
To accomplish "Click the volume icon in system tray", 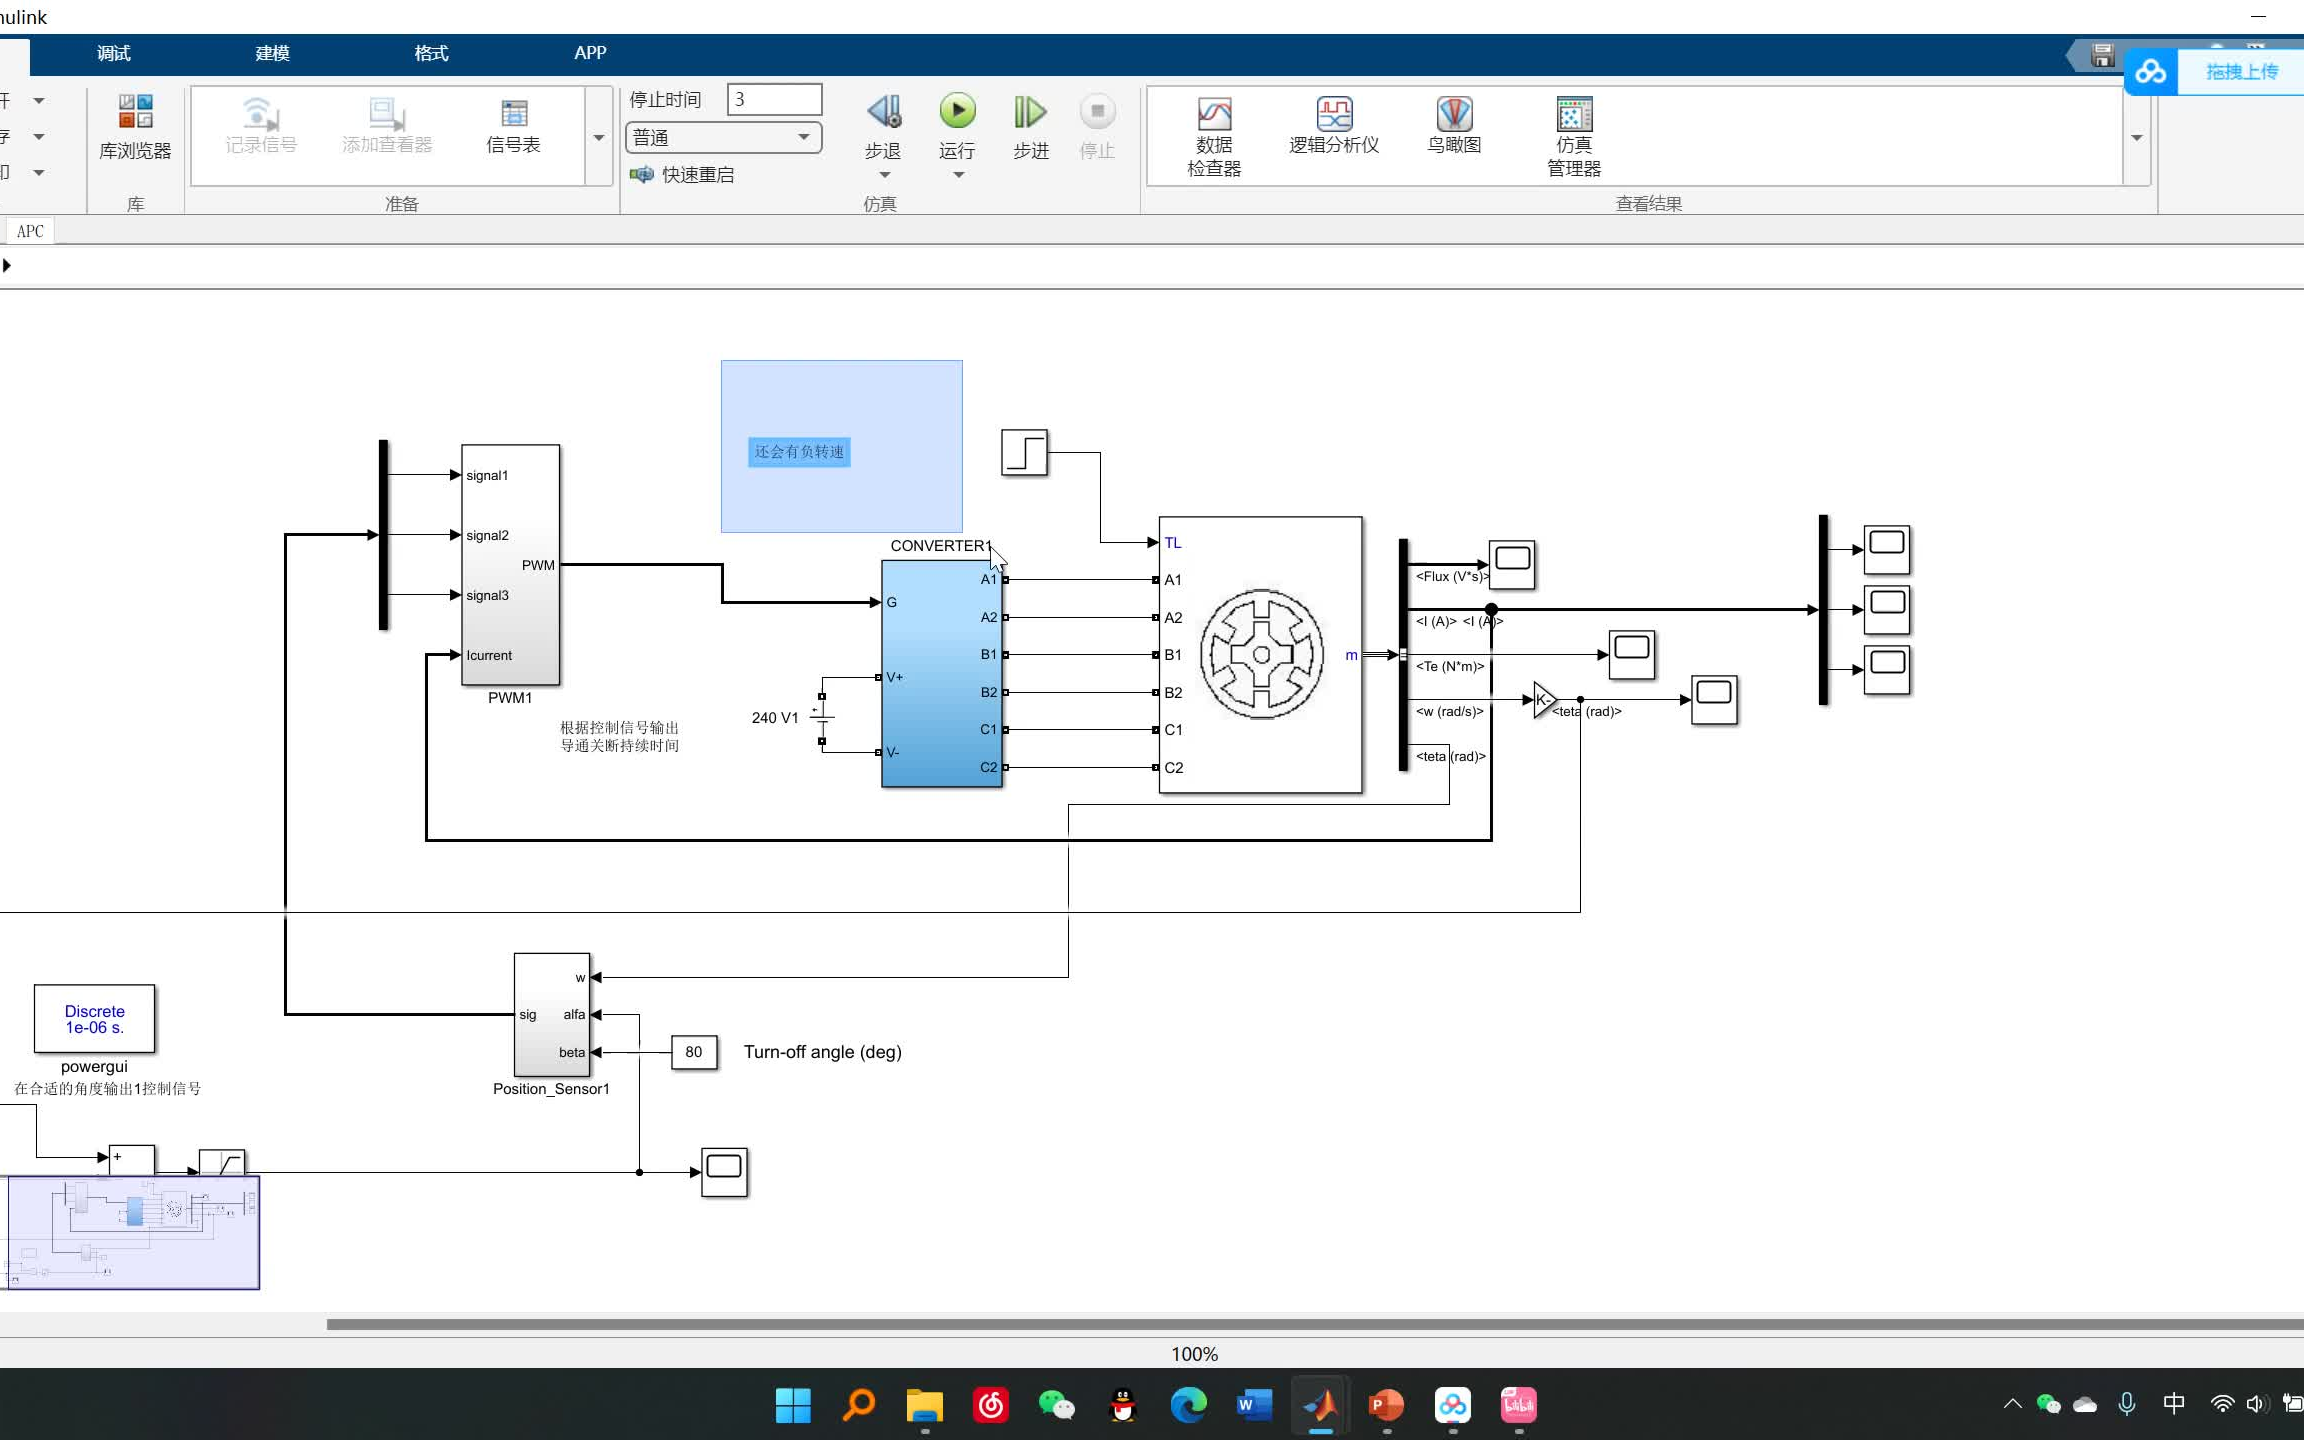I will (2255, 1404).
